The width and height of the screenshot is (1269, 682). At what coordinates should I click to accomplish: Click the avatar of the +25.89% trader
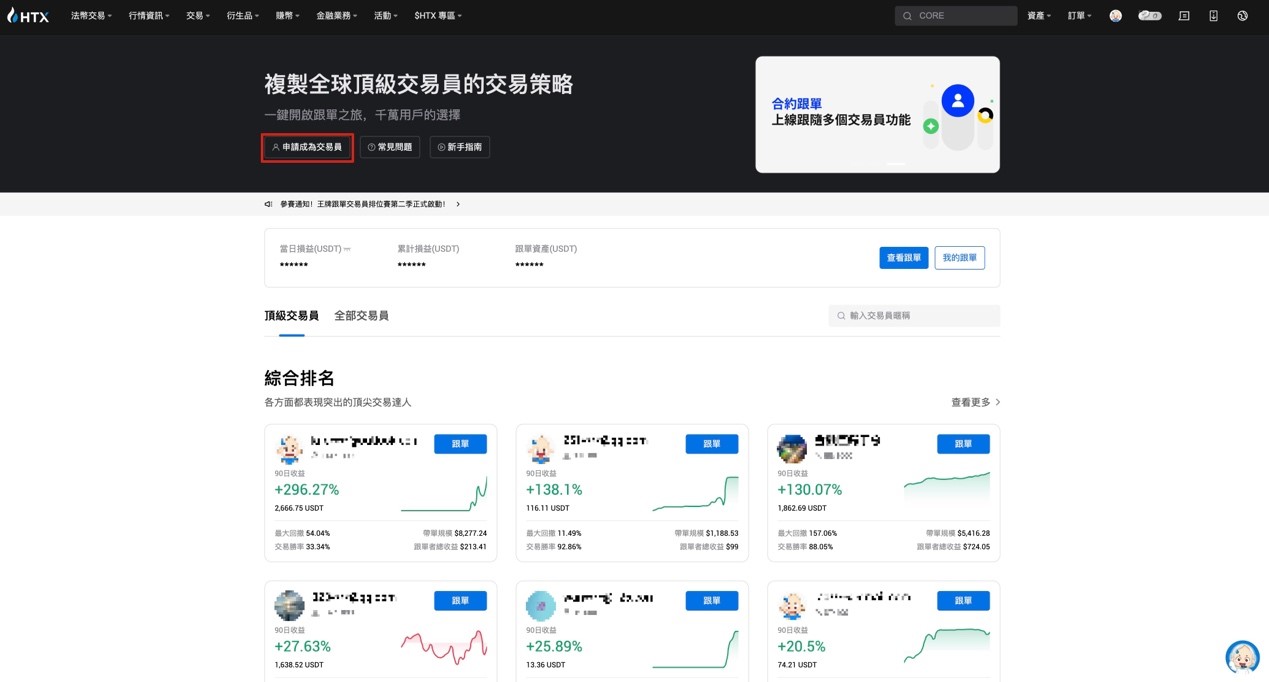[541, 605]
